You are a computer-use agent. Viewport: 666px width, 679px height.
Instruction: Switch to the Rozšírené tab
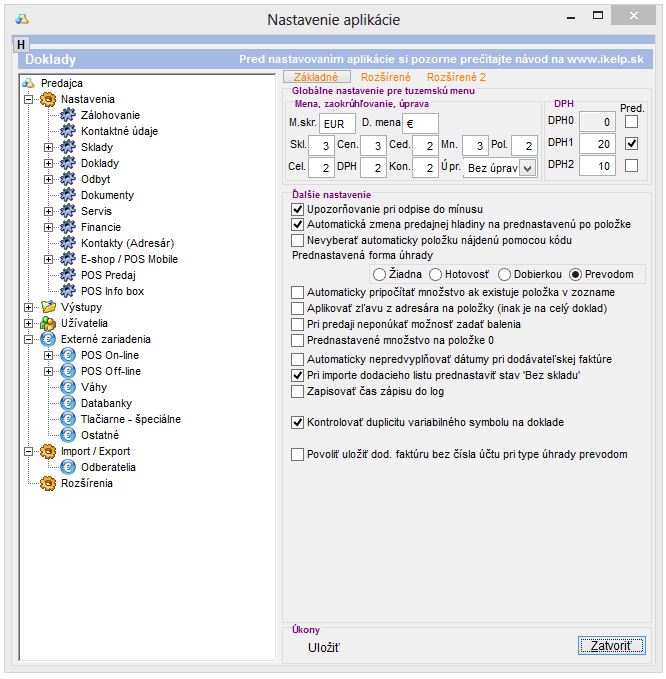pyautogui.click(x=385, y=76)
